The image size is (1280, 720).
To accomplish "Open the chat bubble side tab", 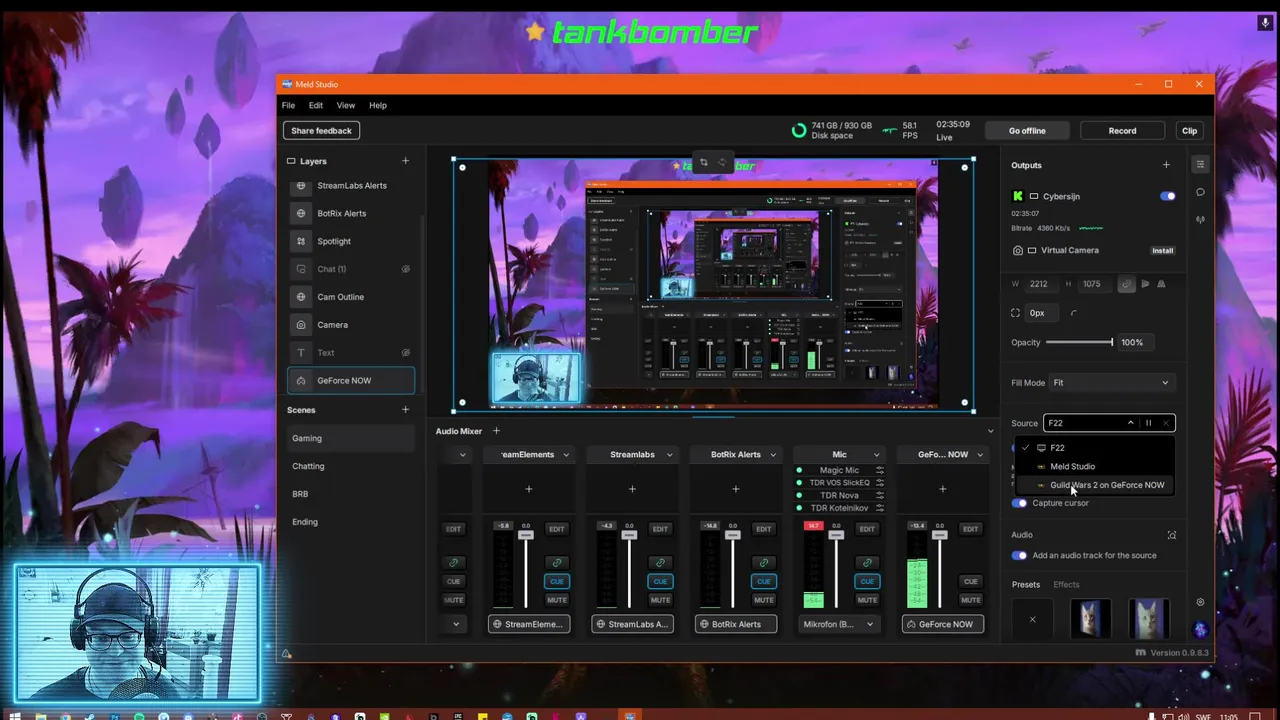I will [1201, 192].
